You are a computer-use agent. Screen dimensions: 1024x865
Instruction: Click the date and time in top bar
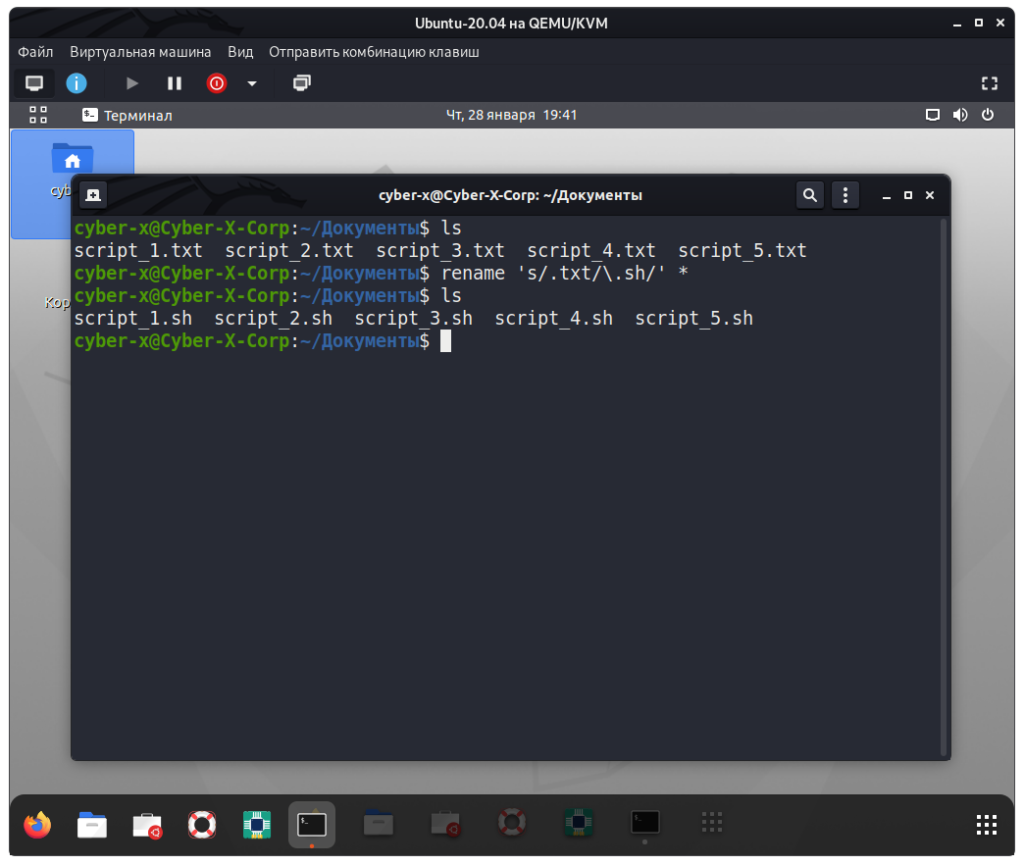511,115
